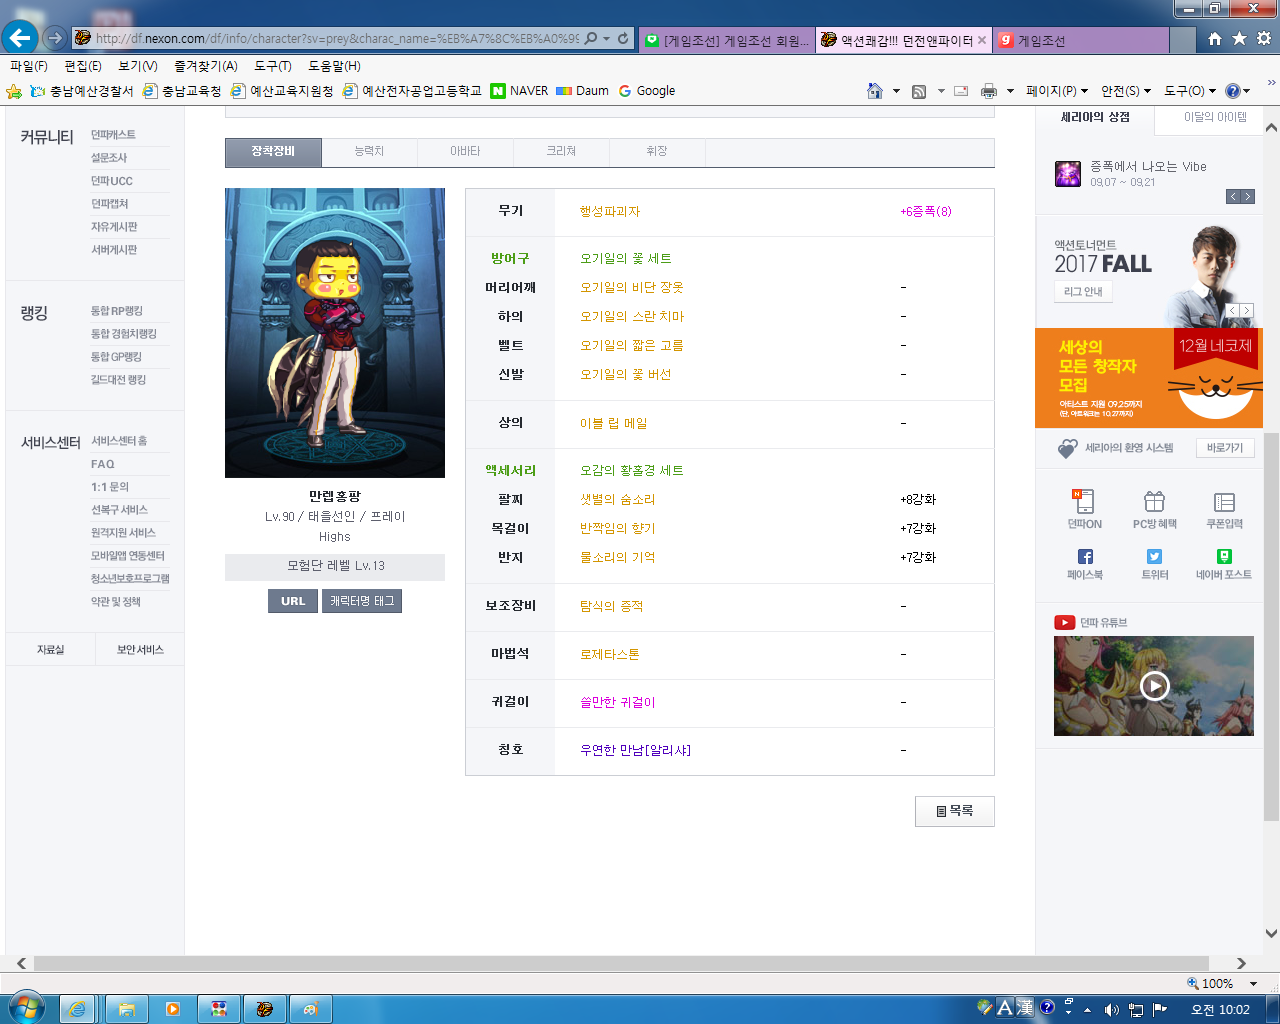Click the 바로가기 button
The width and height of the screenshot is (1280, 1024).
(x=1225, y=448)
